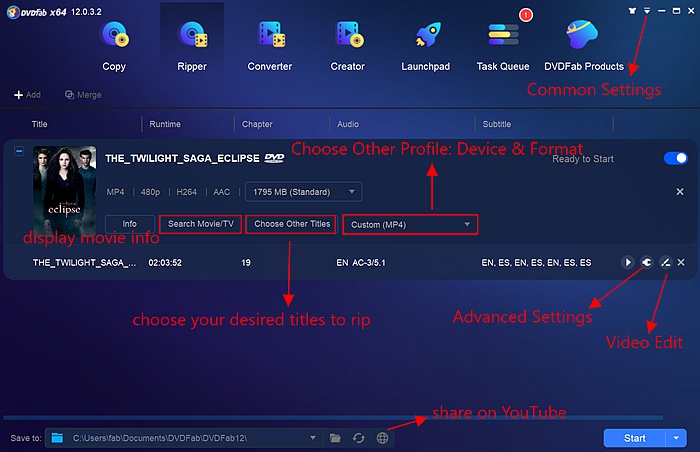Click the Subtitle column header
Image resolution: width=700 pixels, height=452 pixels.
pos(496,124)
